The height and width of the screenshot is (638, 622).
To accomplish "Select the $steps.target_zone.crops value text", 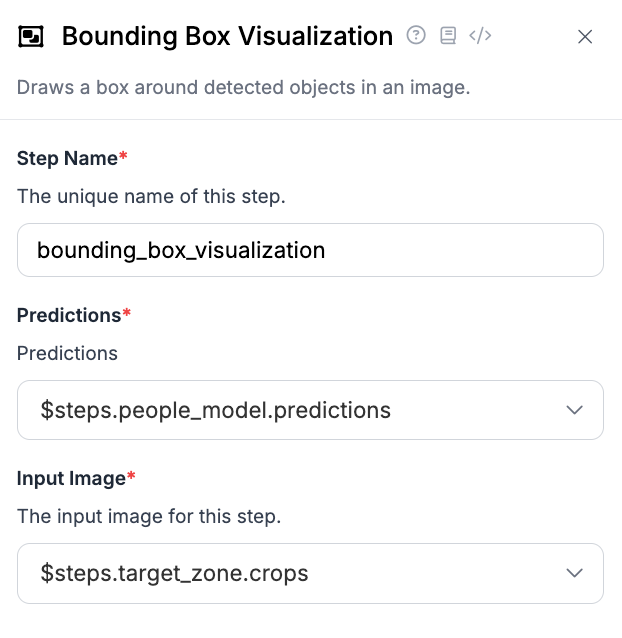I will 174,573.
